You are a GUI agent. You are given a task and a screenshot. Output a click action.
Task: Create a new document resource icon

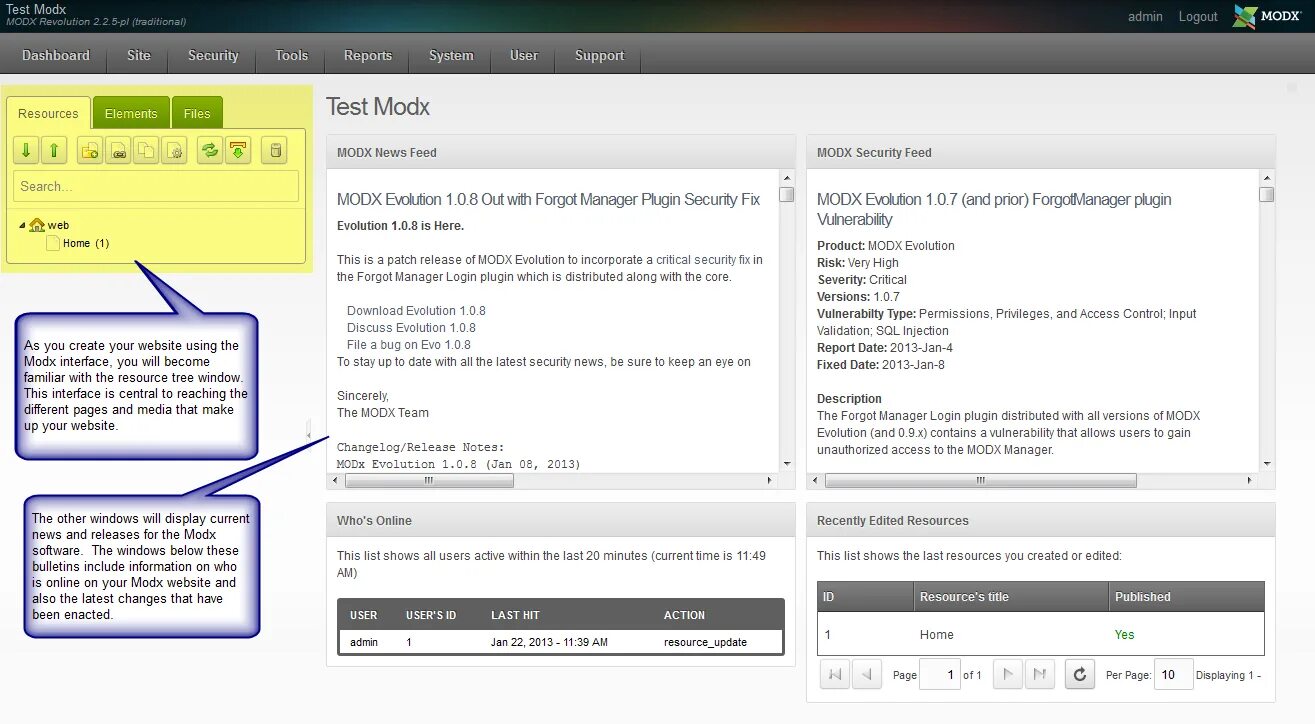90,150
